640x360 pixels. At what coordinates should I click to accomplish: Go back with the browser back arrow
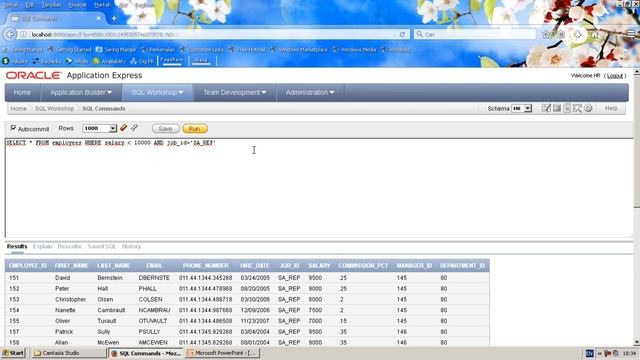click(x=10, y=35)
